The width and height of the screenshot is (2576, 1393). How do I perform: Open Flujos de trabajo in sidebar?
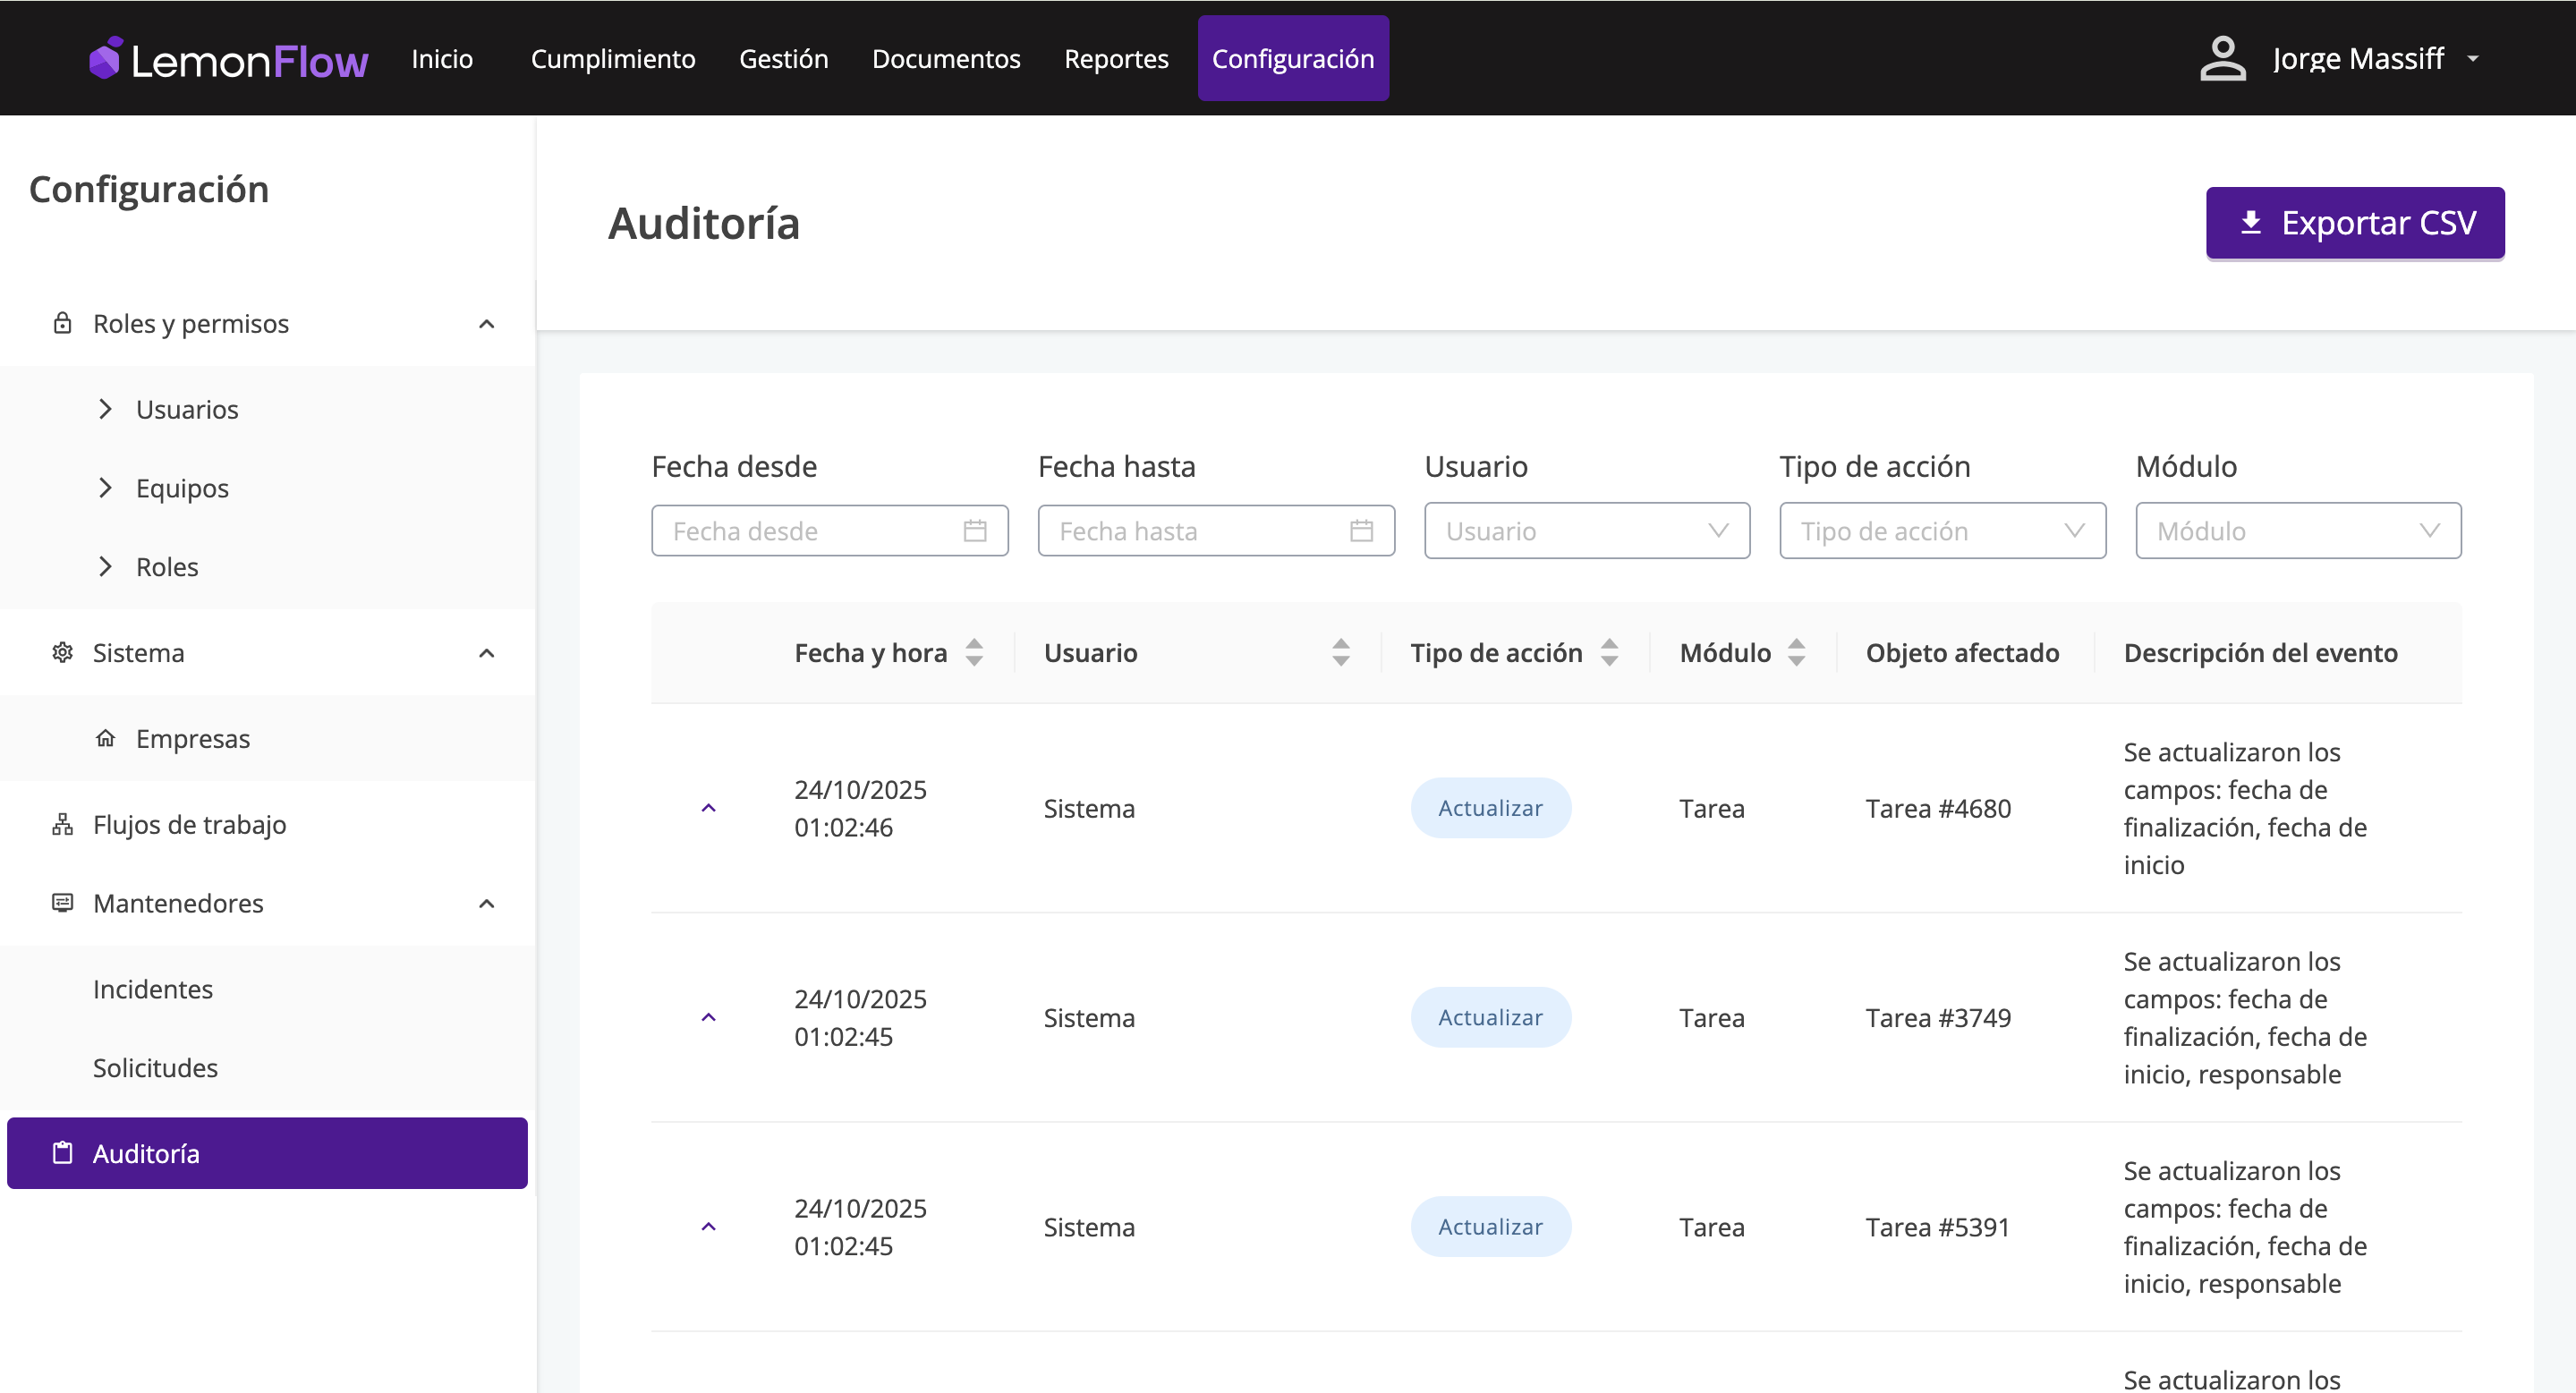point(189,825)
